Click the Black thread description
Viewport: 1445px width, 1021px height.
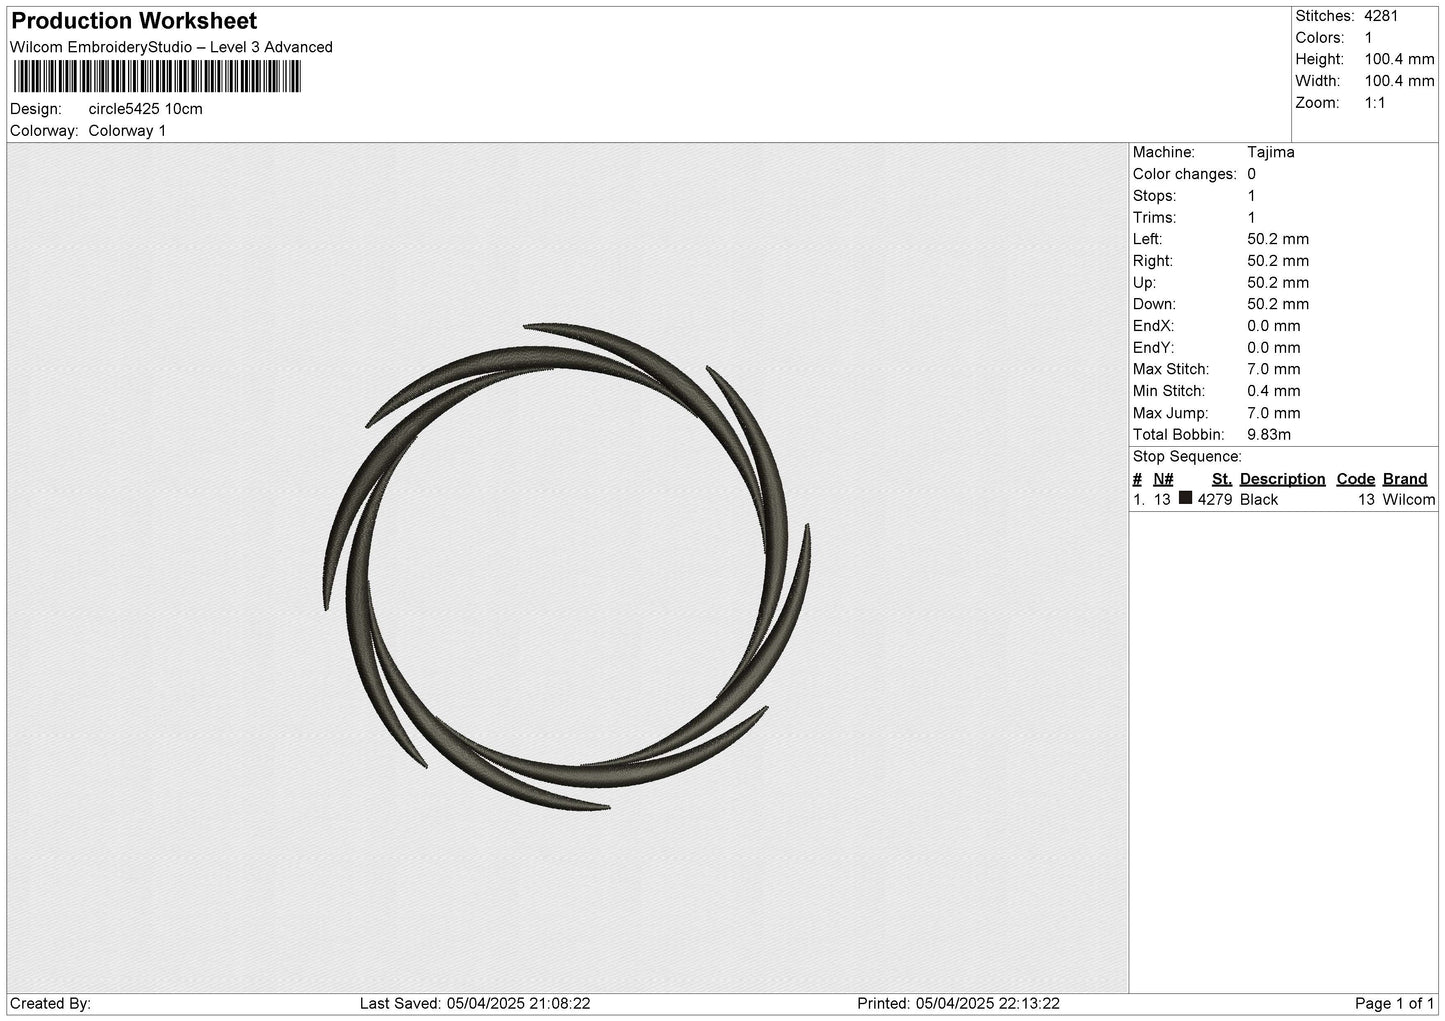(x=1259, y=500)
